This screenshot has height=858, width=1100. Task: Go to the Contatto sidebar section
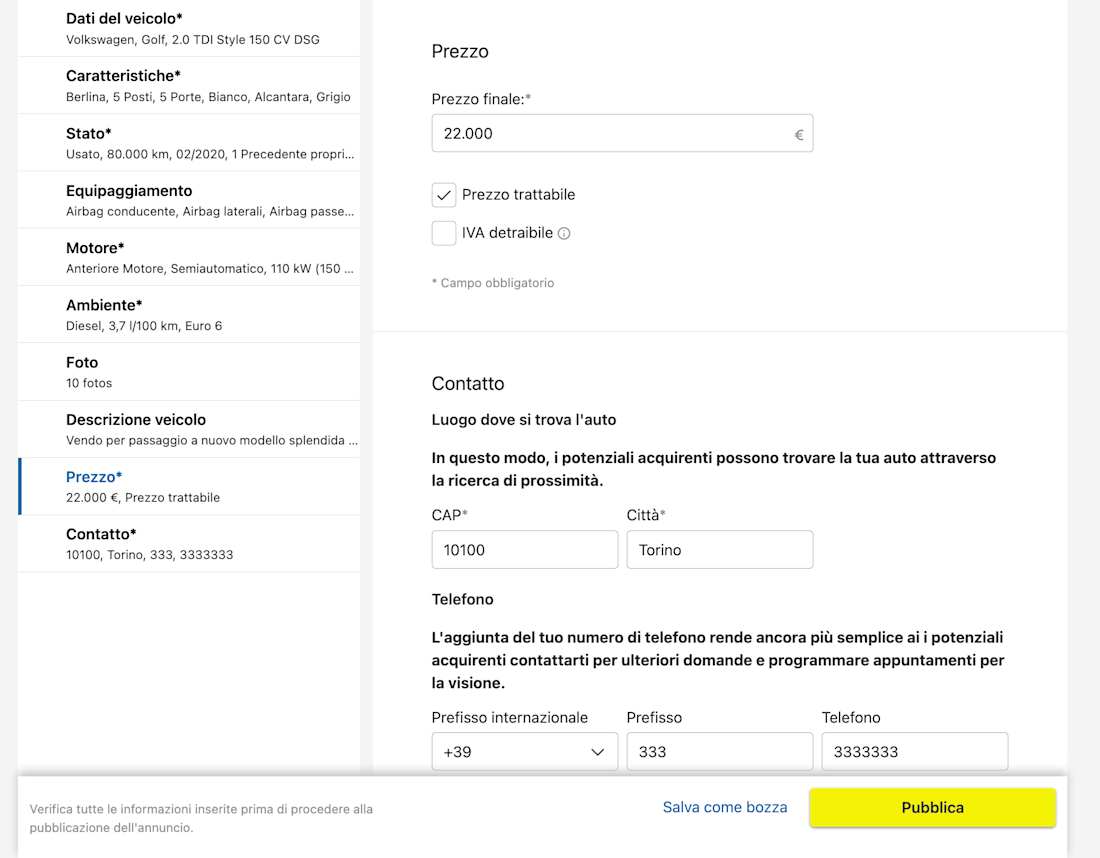point(189,543)
